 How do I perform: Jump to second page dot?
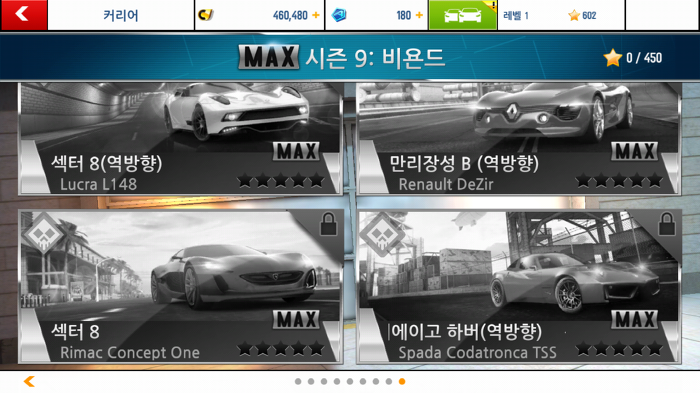coord(311,381)
